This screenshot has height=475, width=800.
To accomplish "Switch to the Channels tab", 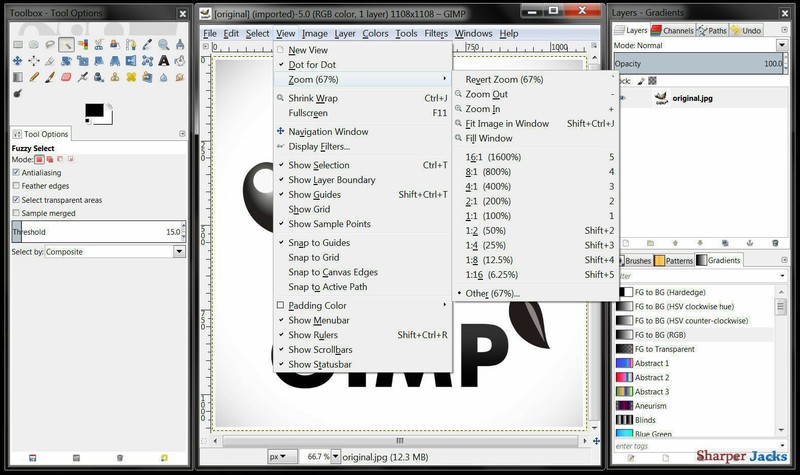I will (x=672, y=30).
